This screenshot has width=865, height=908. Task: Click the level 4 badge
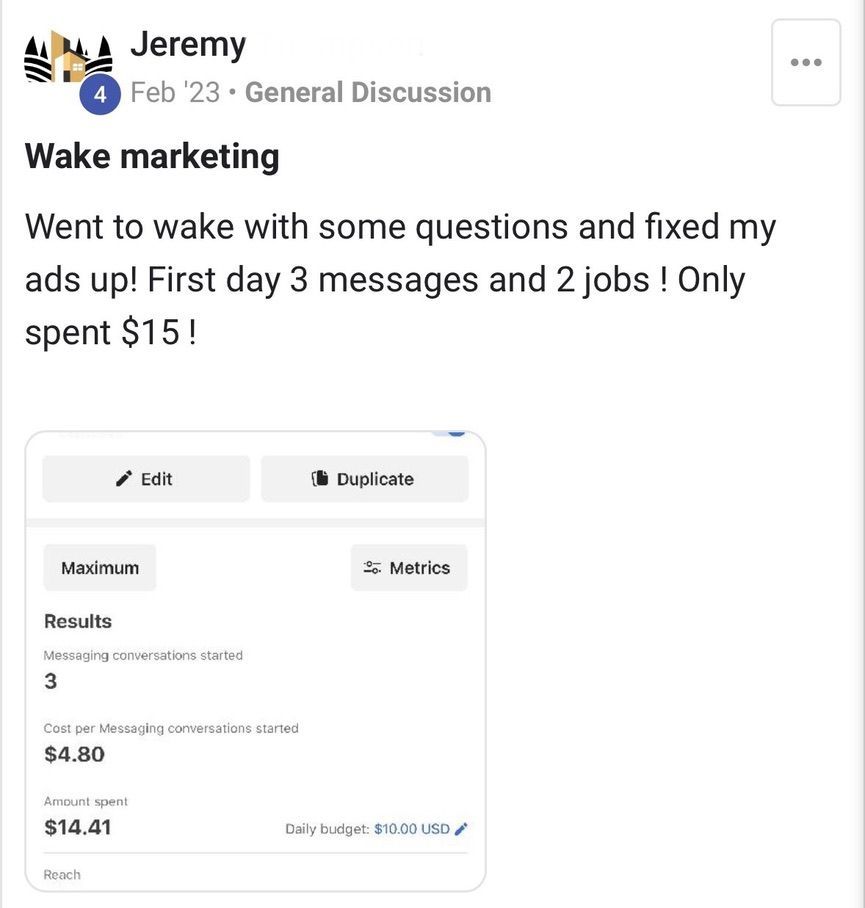tap(99, 95)
